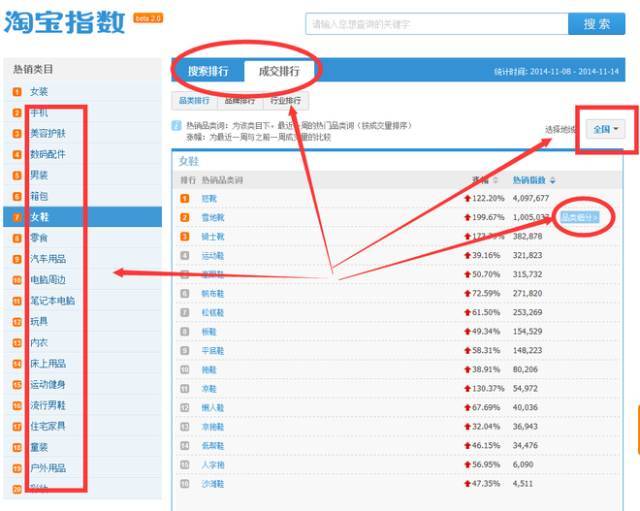Screen dimensions: 640x511
Task: Open the 雪地靴 category link
Action: coord(213,218)
